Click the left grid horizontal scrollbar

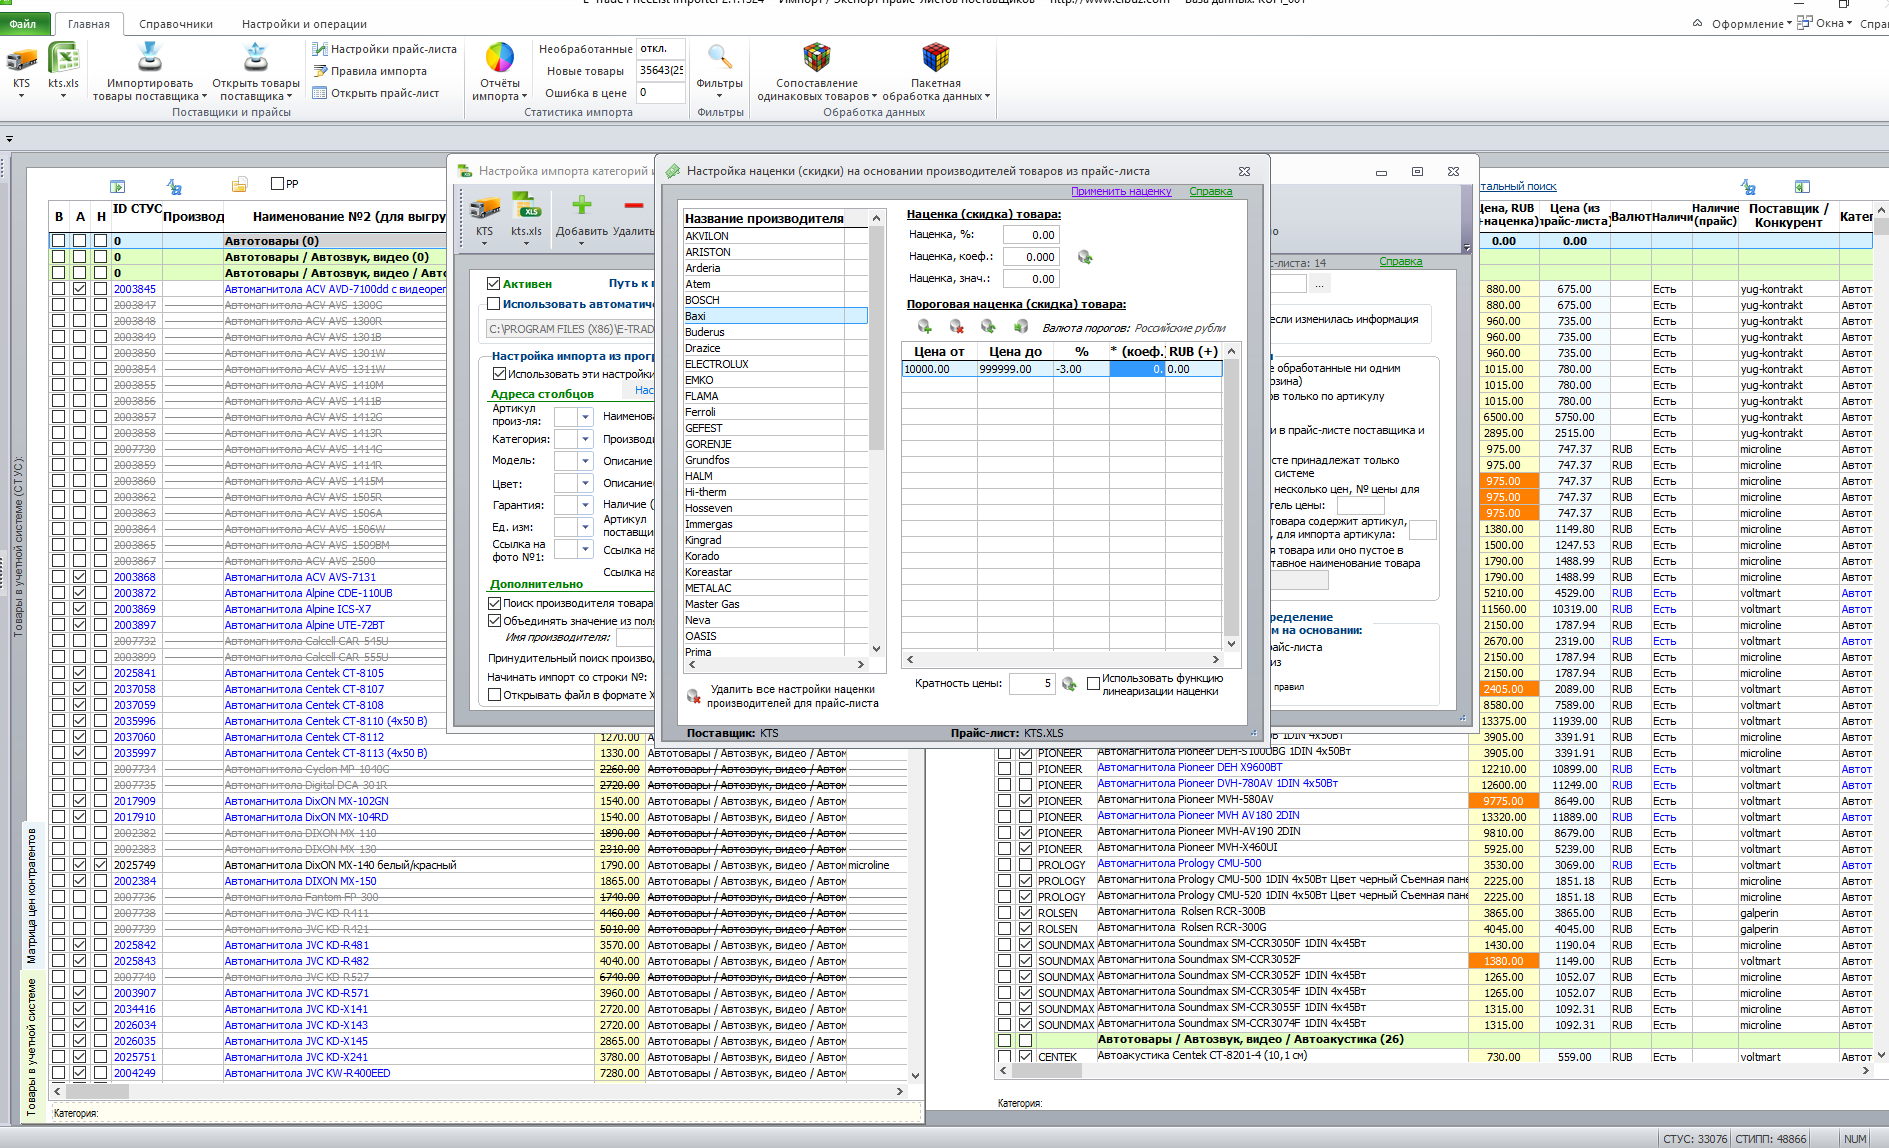(477, 1091)
